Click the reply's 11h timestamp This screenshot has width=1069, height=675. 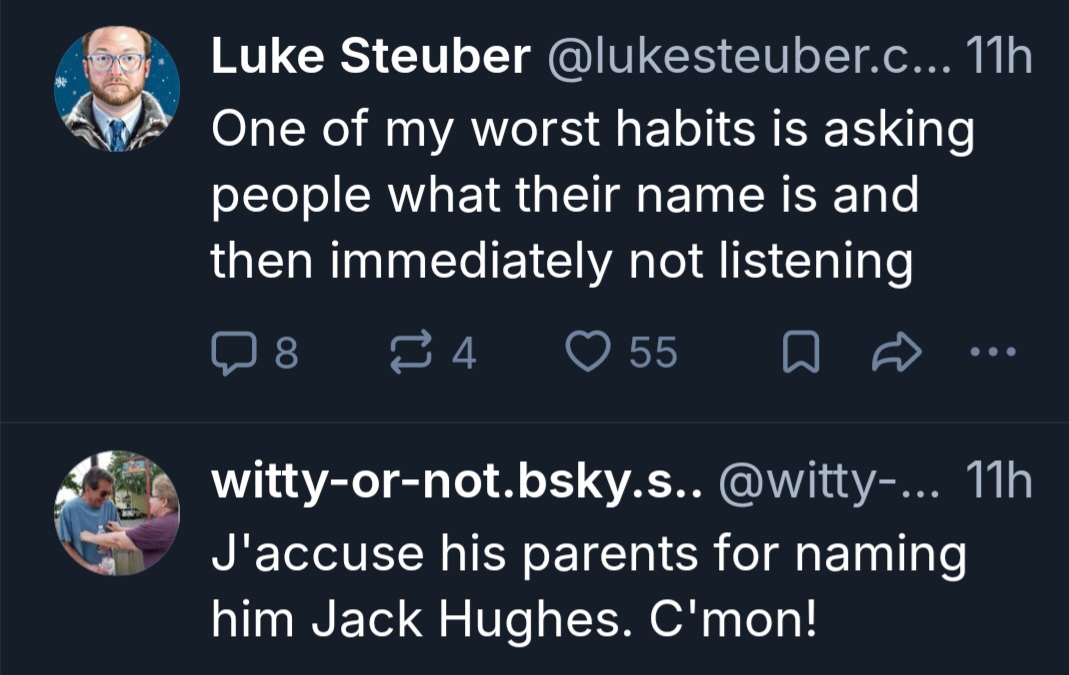click(x=1001, y=485)
